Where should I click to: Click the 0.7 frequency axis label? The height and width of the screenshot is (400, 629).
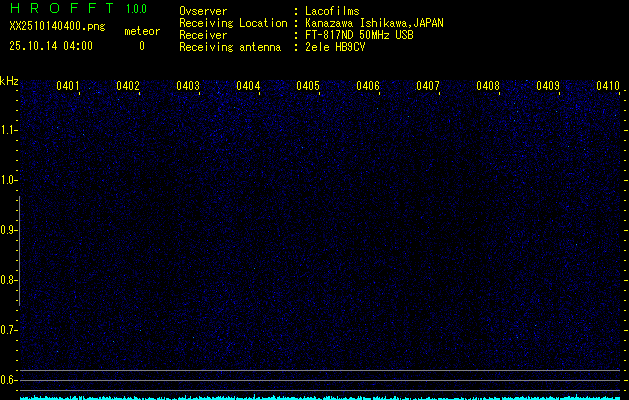9,330
